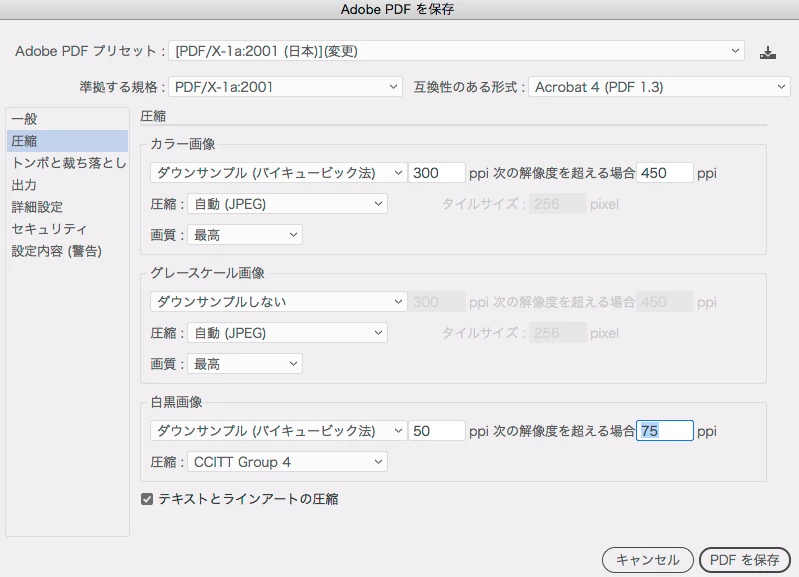The image size is (799, 577).
Task: Select セキュリティ in the sidebar
Action: [x=67, y=229]
